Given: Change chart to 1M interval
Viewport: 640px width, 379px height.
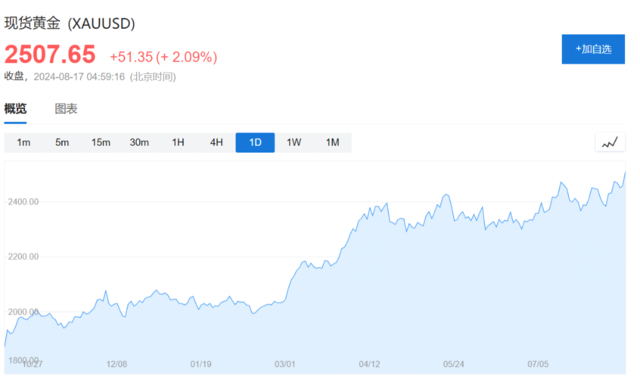Looking at the screenshot, I should click(332, 142).
